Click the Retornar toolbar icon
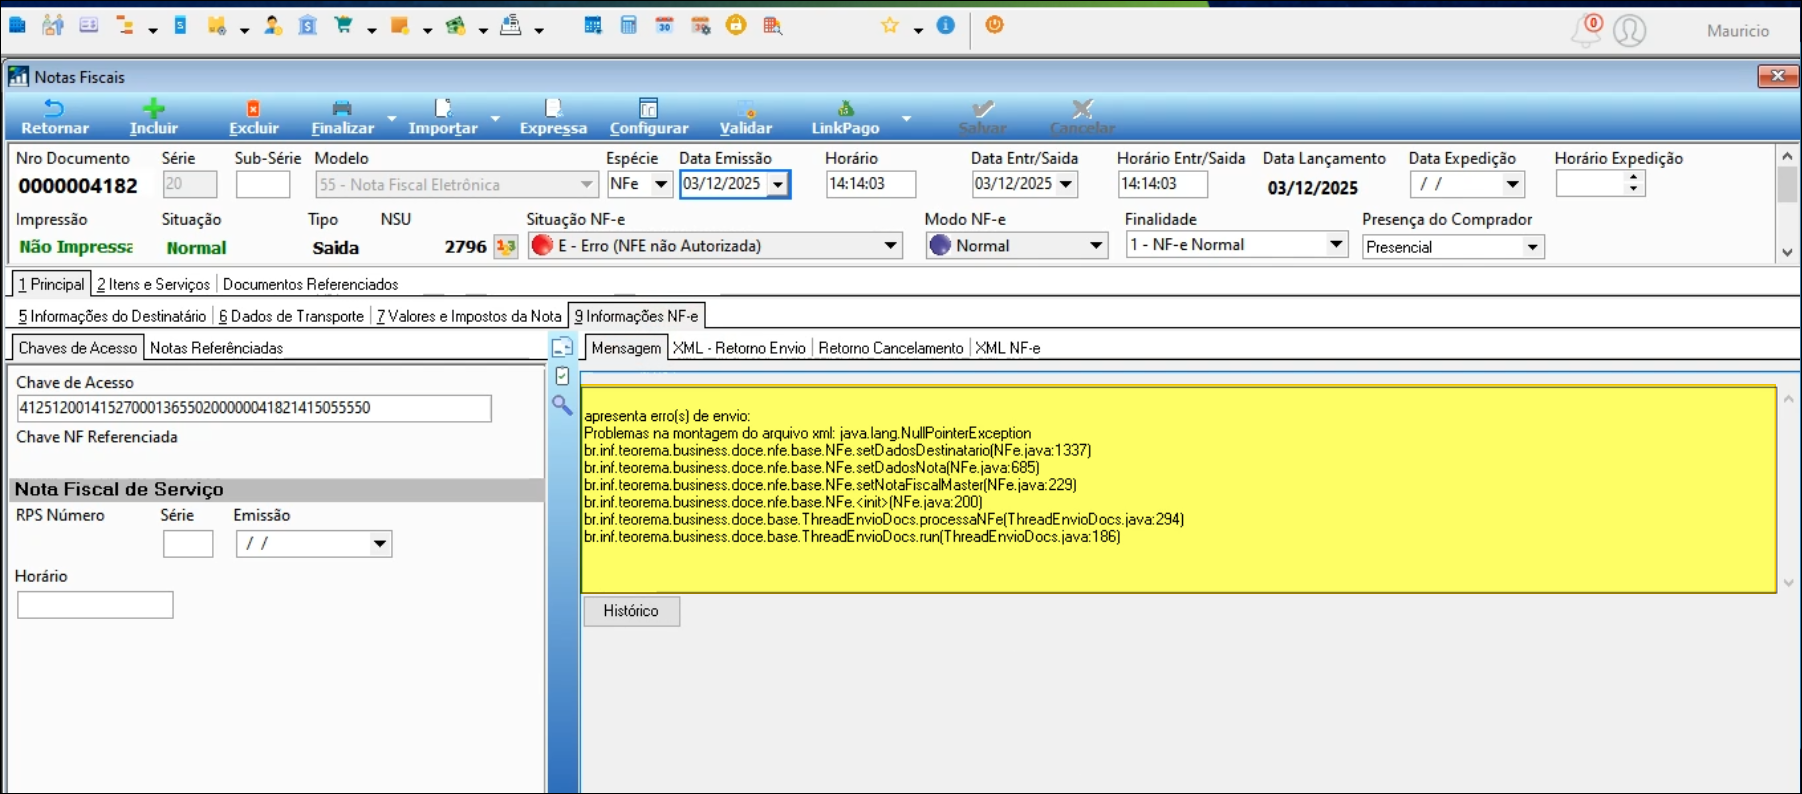The width and height of the screenshot is (1802, 794). point(54,109)
